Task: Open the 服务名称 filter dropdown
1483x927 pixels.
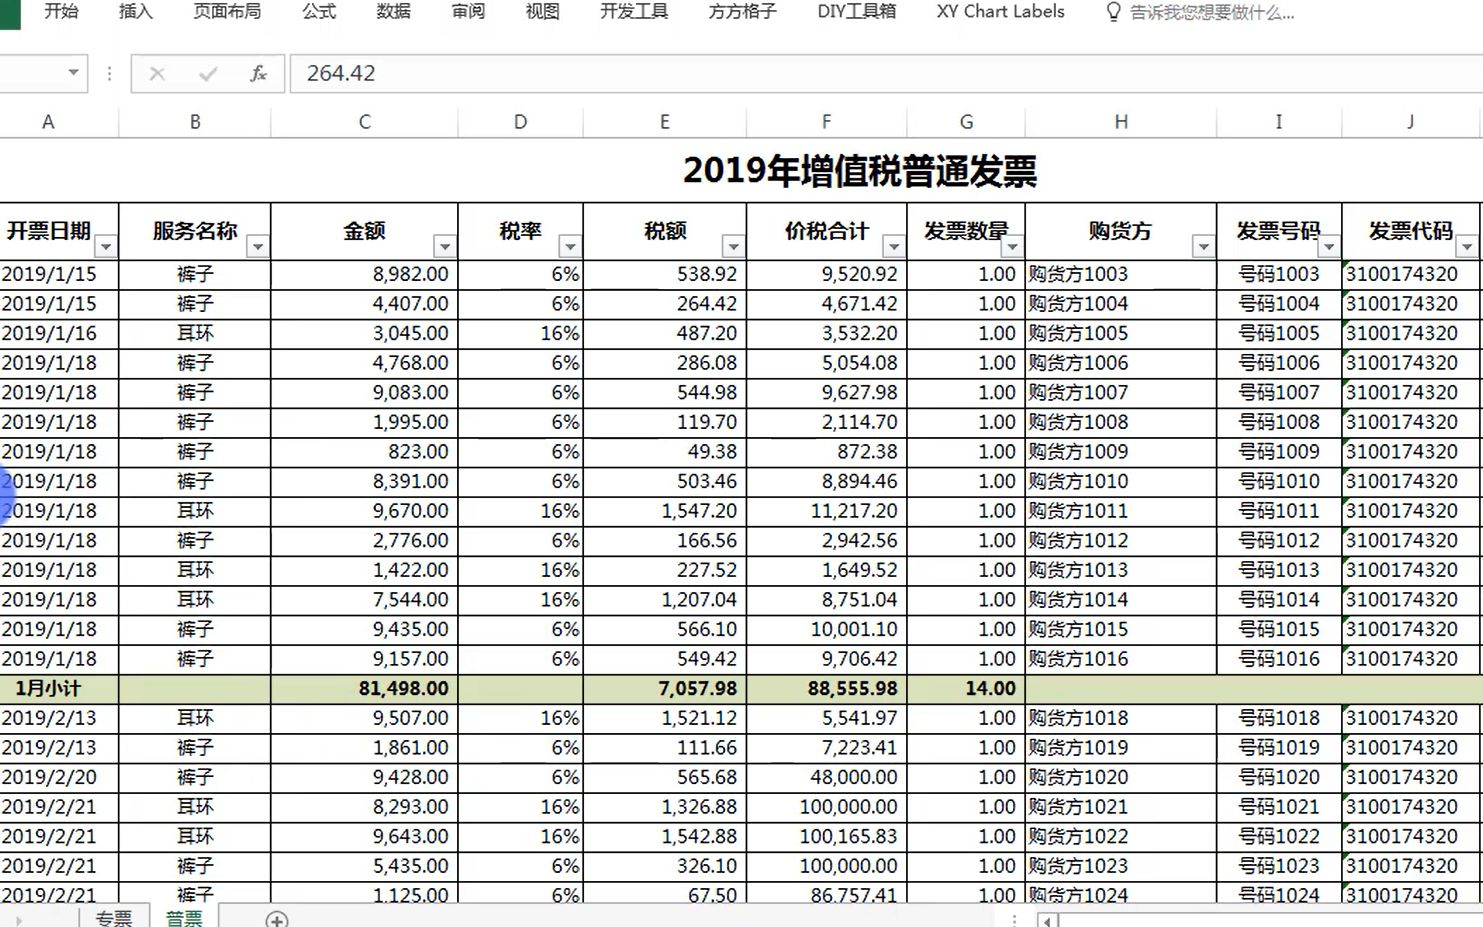Action: [257, 246]
